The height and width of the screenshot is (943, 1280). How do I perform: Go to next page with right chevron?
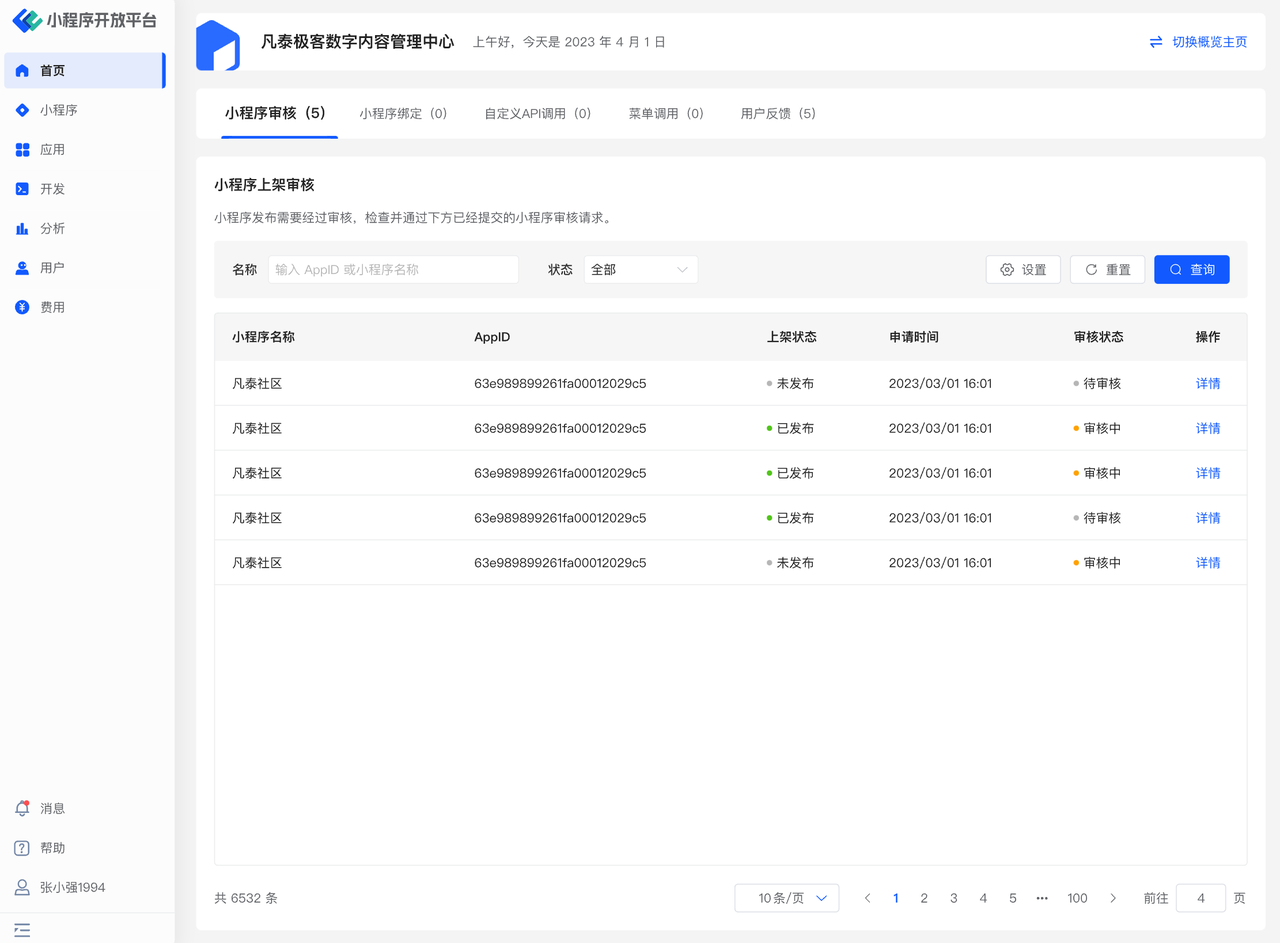[1113, 898]
